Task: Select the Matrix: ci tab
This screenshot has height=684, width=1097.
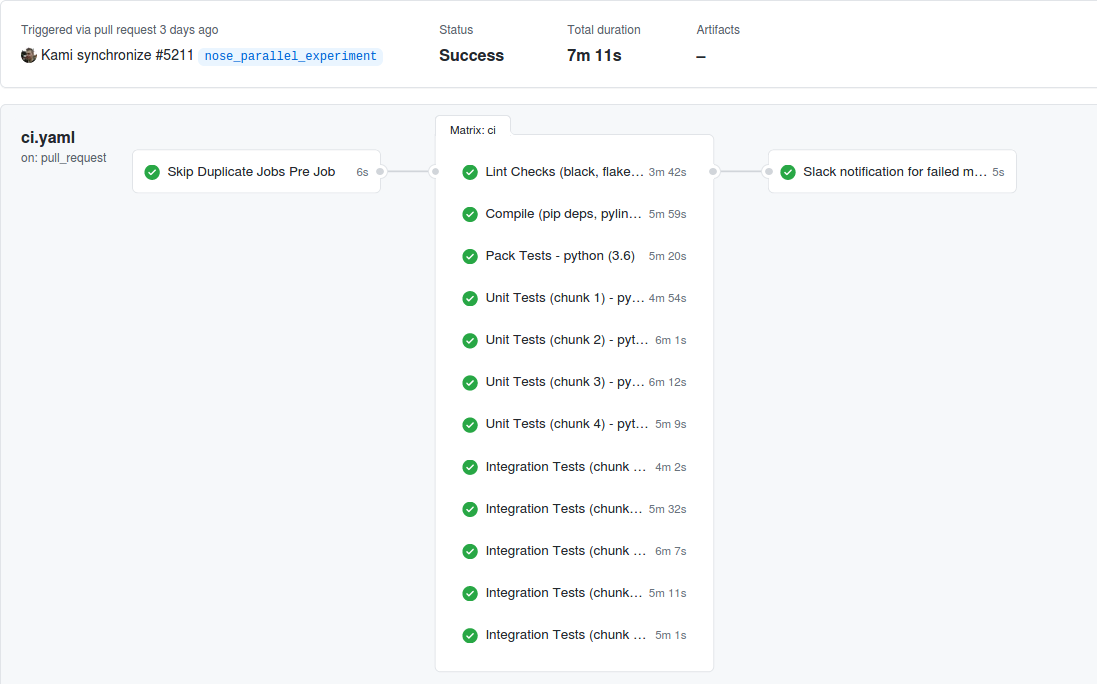Action: [473, 130]
